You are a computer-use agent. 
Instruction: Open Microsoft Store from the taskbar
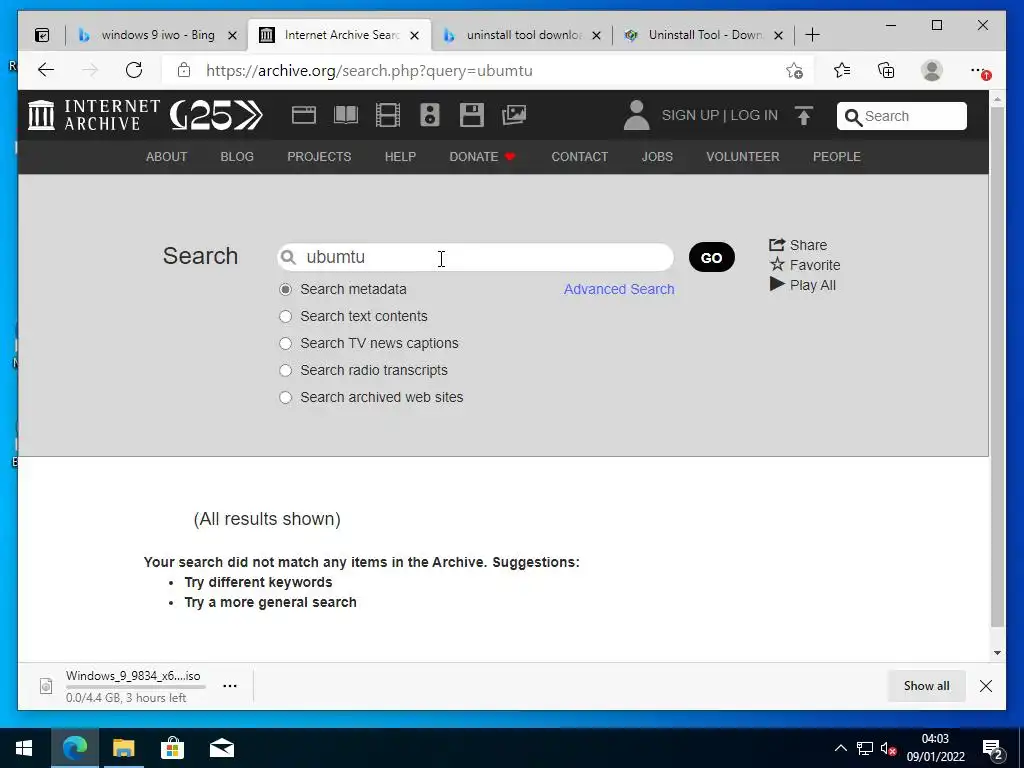(x=172, y=748)
